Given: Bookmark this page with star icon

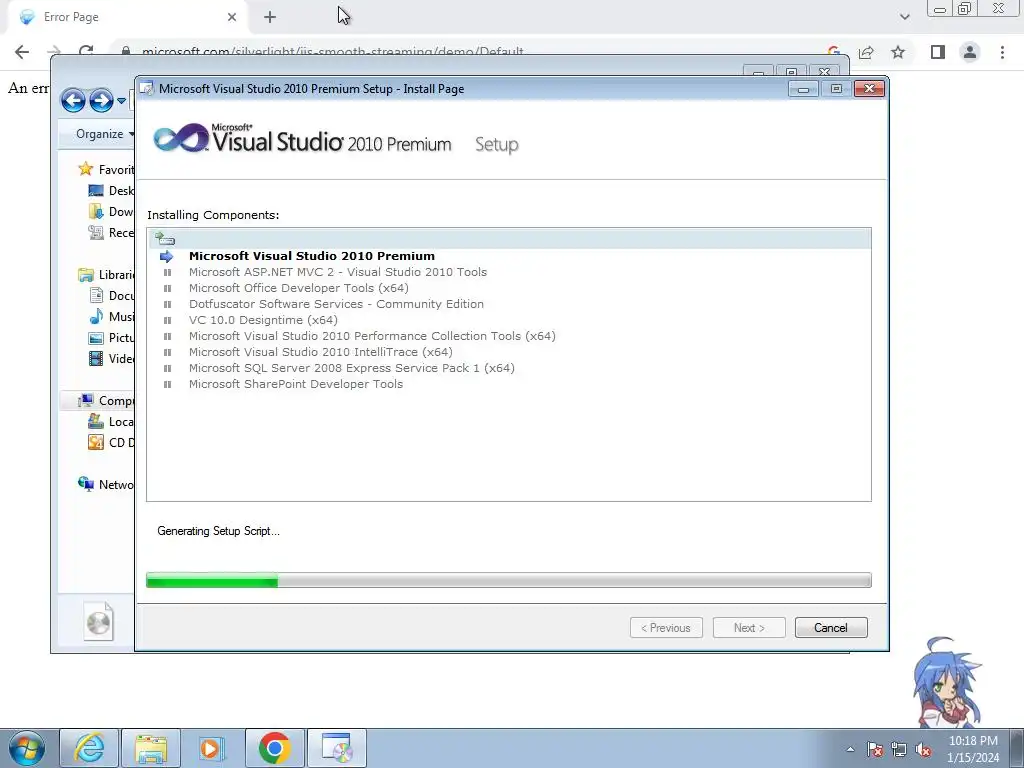Looking at the screenshot, I should (898, 52).
